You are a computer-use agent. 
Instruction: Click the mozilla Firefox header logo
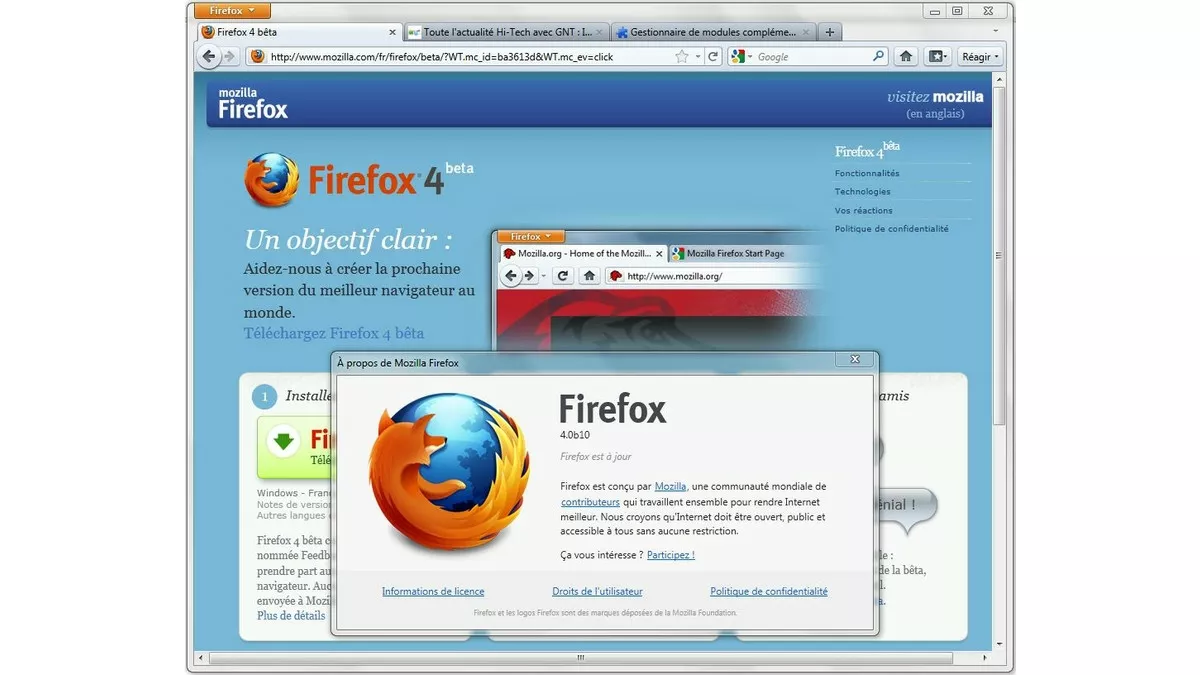[253, 103]
